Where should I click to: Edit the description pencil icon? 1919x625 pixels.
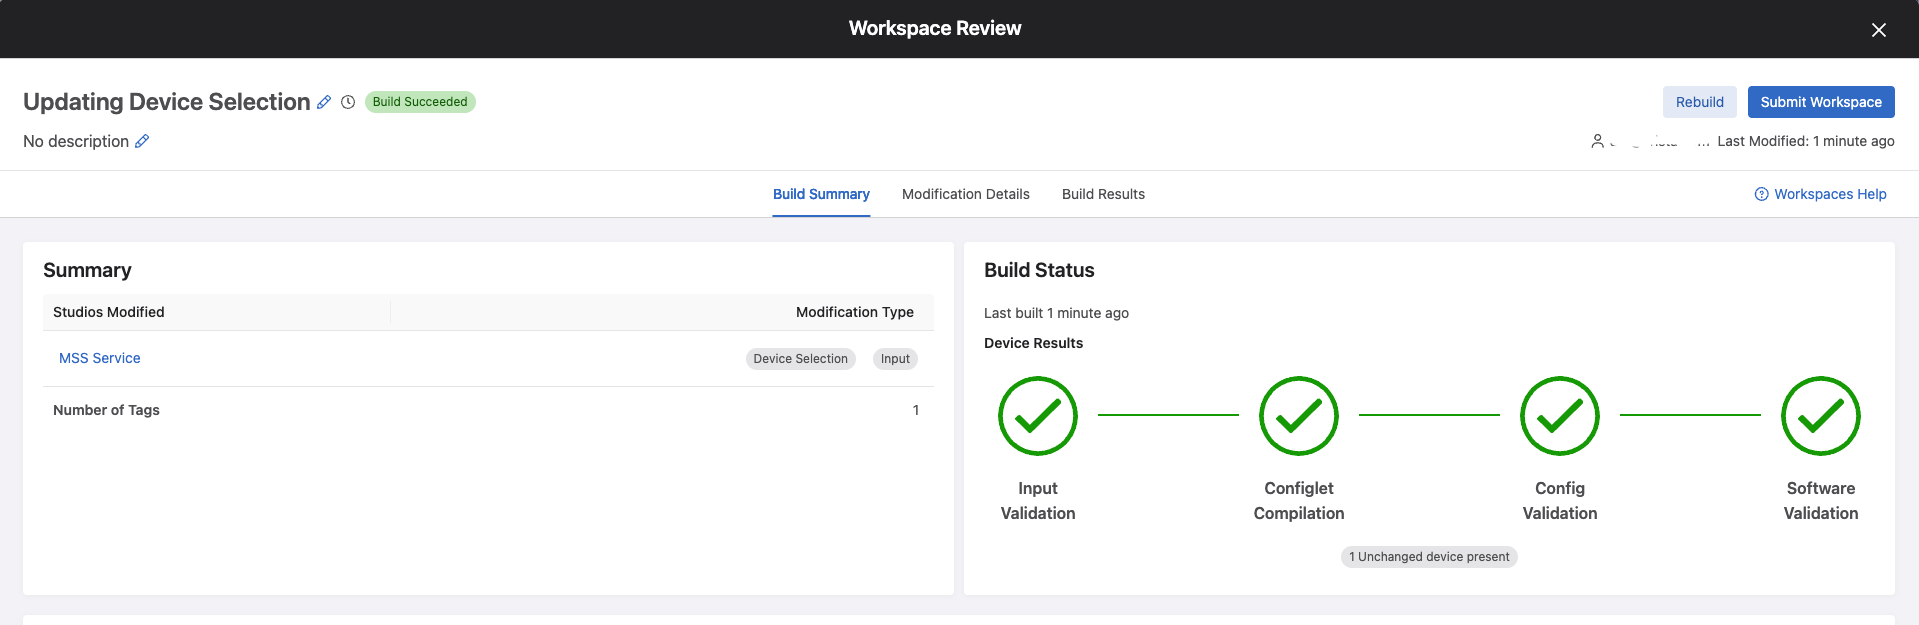click(142, 141)
